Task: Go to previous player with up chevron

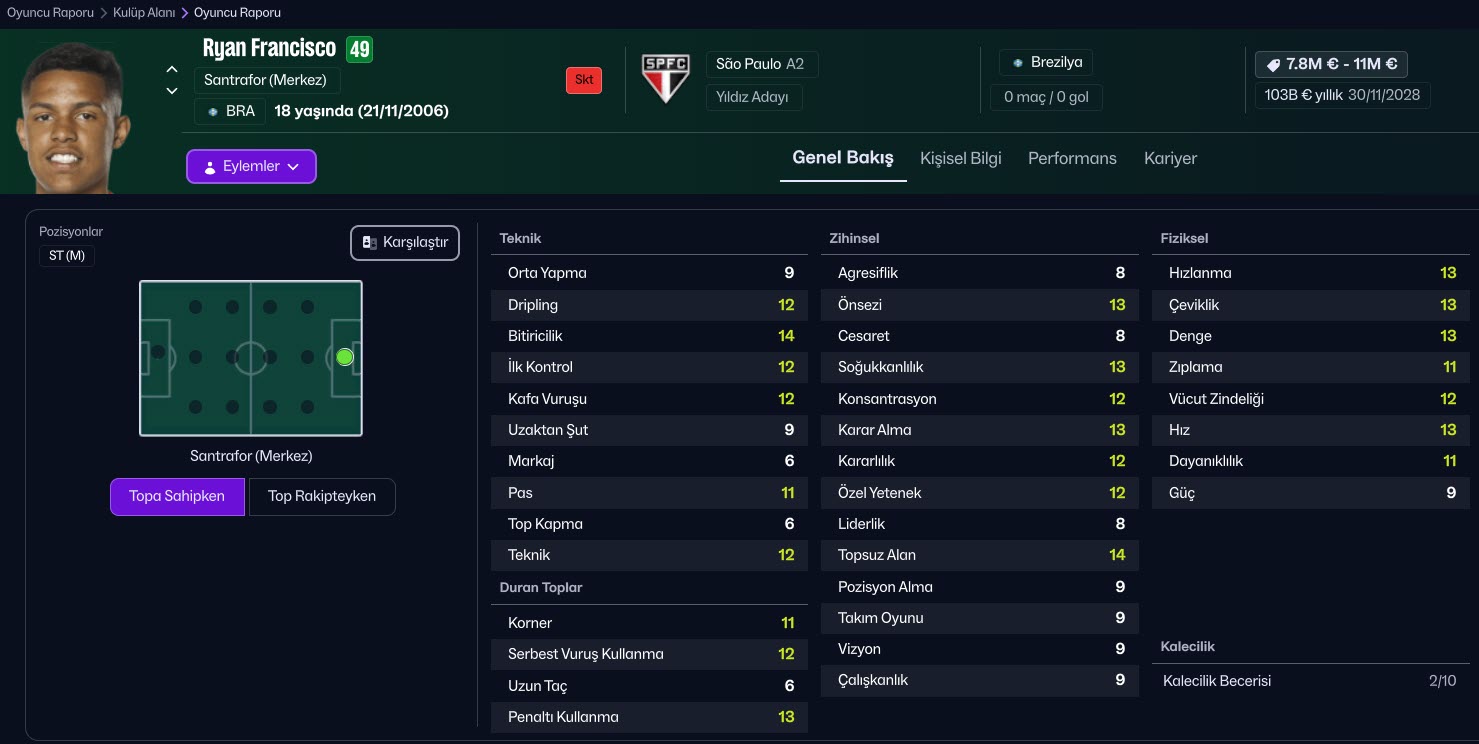Action: coord(172,70)
